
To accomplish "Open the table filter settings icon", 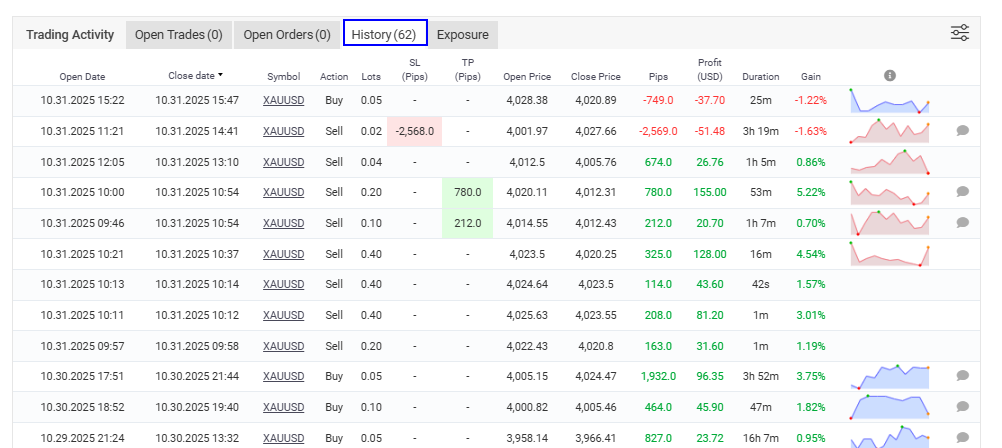I will pos(959,34).
